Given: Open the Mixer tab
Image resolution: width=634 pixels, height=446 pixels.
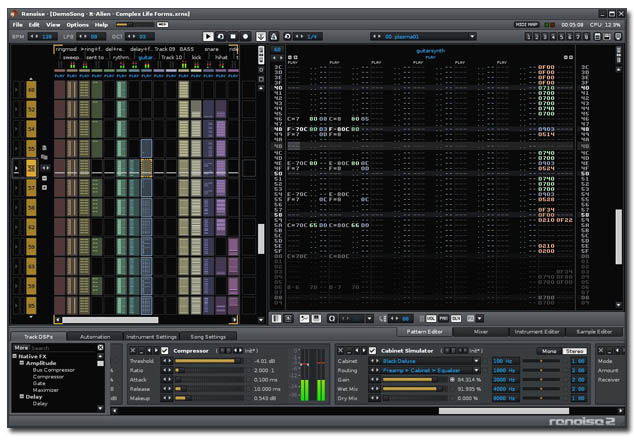Looking at the screenshot, I should click(x=481, y=332).
